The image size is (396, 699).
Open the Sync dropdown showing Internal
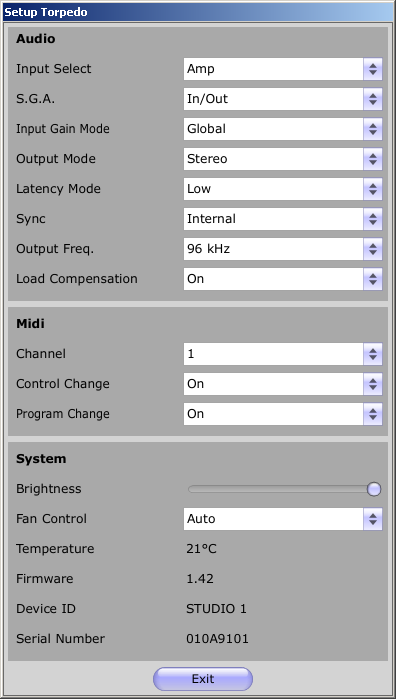pos(283,219)
